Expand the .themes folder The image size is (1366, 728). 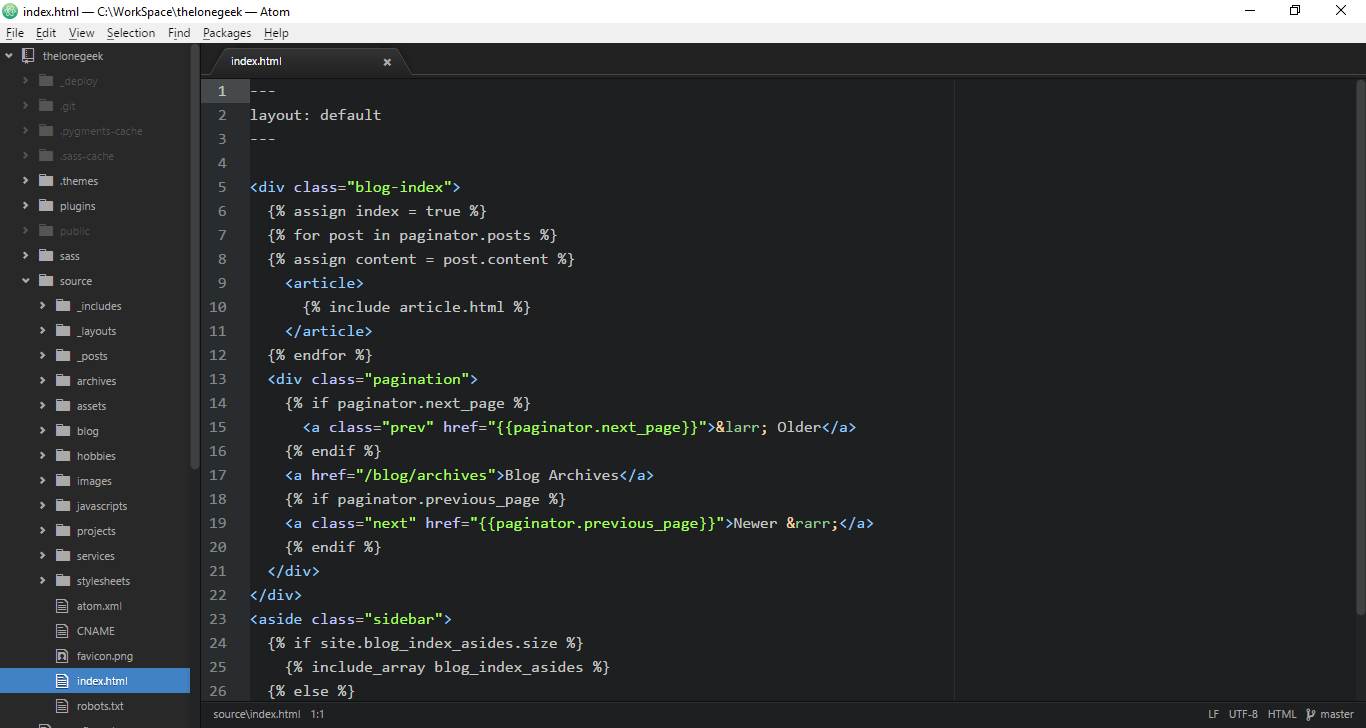click(x=25, y=180)
